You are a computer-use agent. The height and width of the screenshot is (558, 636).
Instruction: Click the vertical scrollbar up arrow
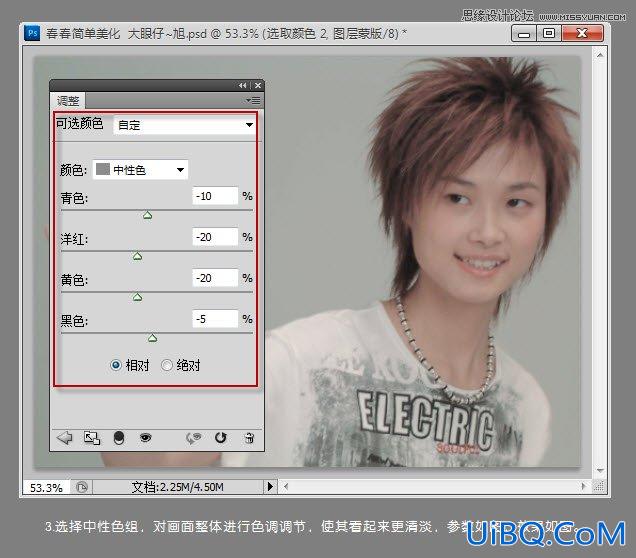pyautogui.click(x=600, y=54)
